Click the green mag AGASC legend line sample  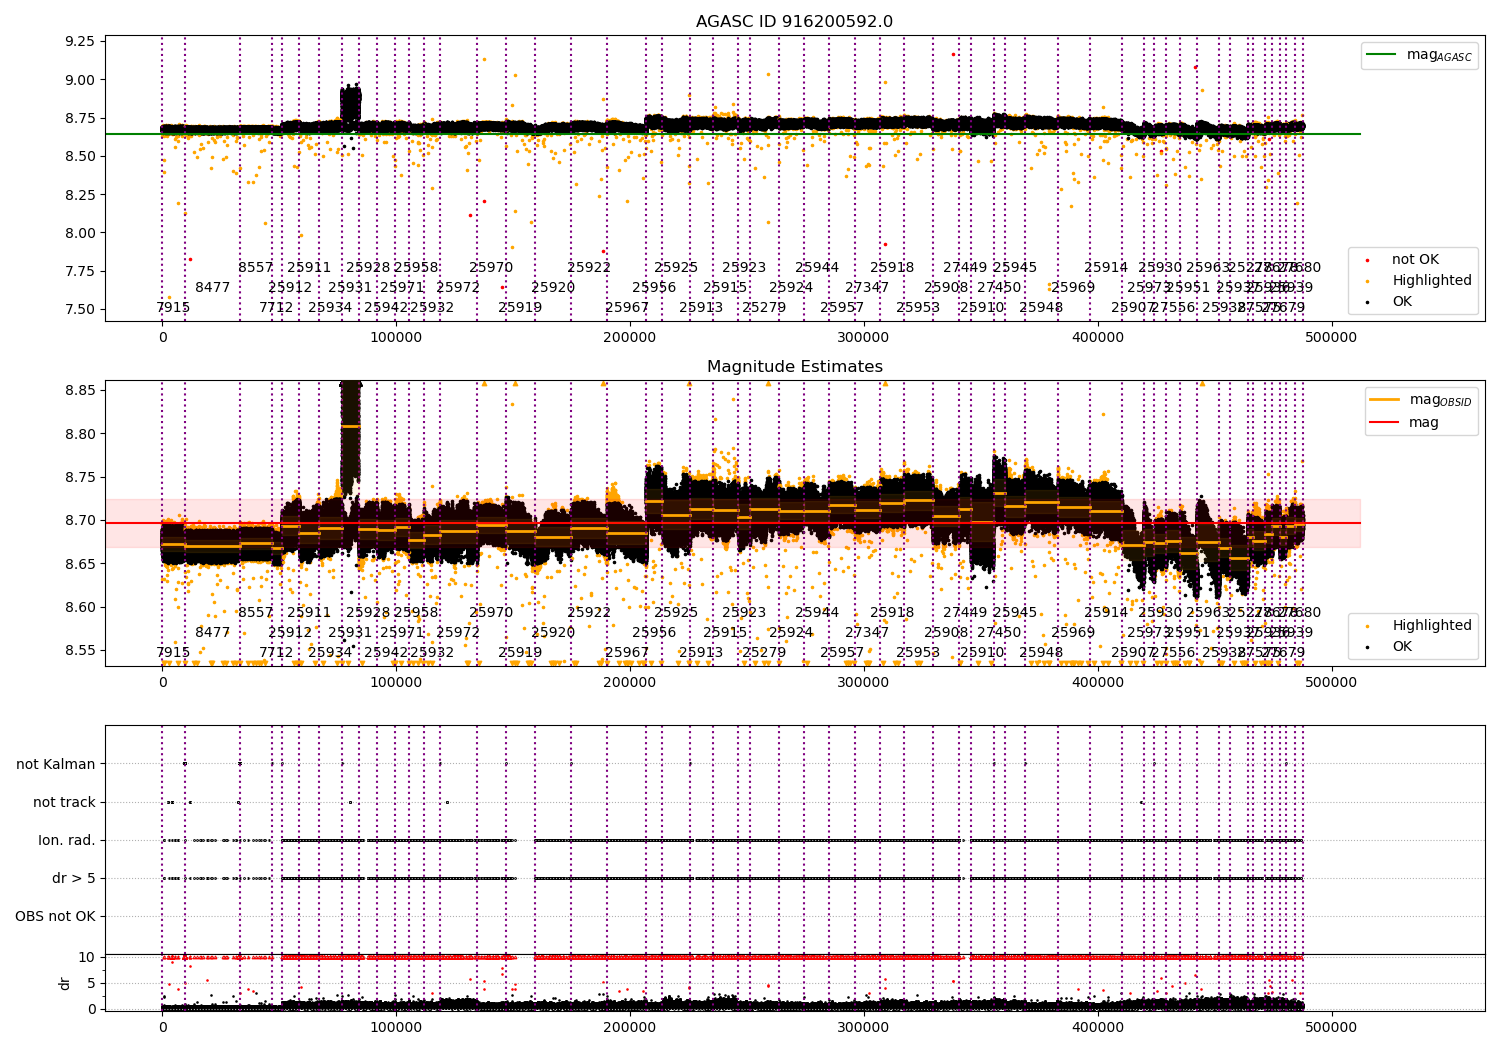click(1382, 55)
